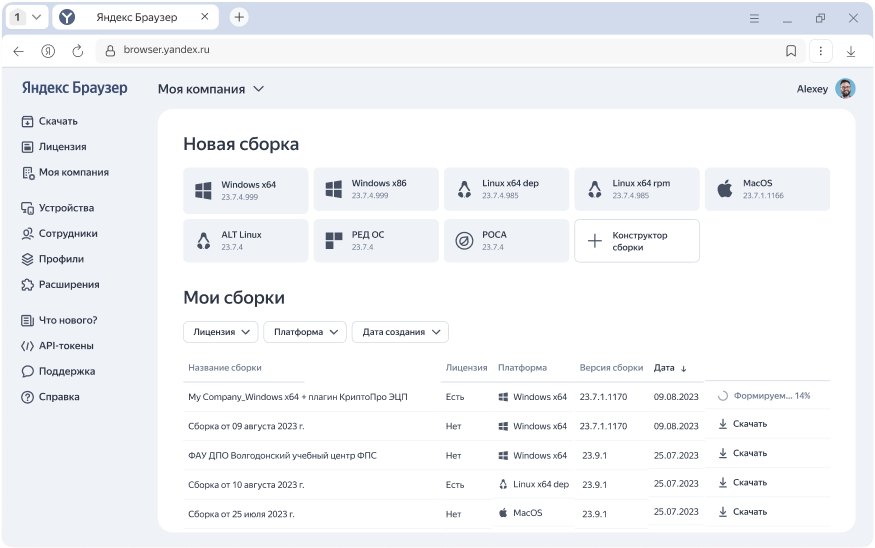Screen dimensions: 875x548
Task: Open the browser hamburger menu
Action: pyautogui.click(x=754, y=18)
